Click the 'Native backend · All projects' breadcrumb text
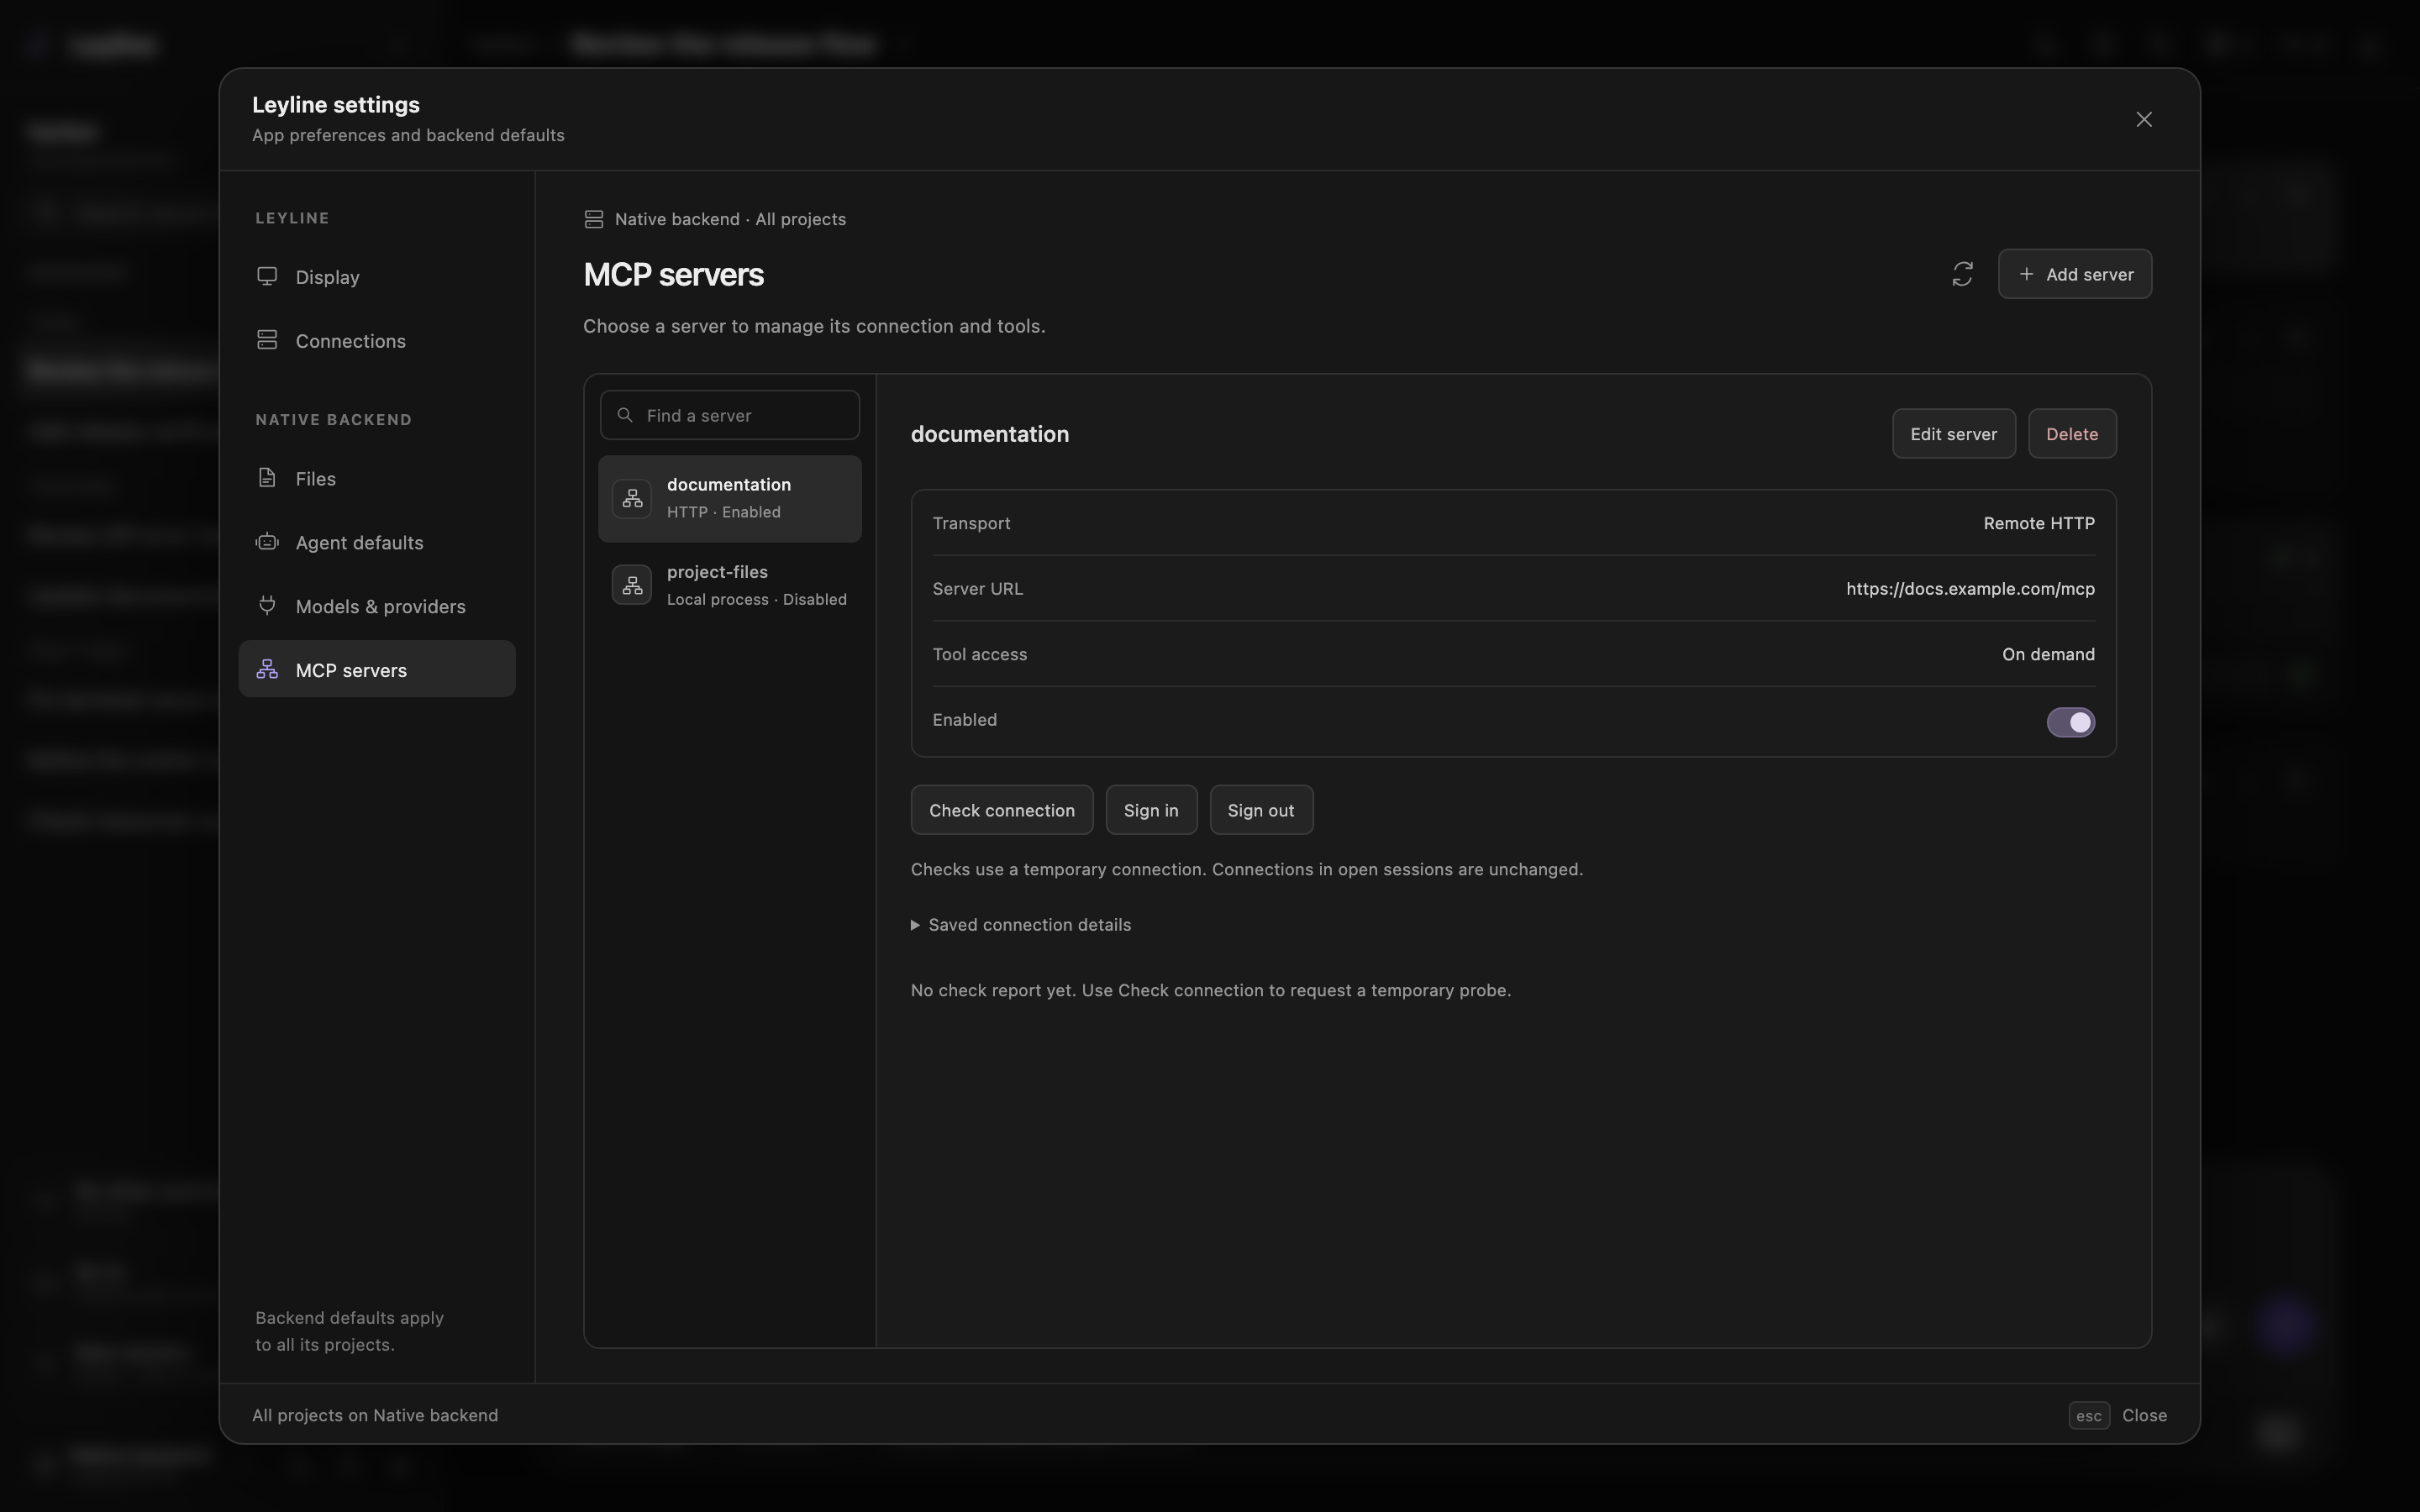The image size is (2420, 1512). click(x=730, y=219)
